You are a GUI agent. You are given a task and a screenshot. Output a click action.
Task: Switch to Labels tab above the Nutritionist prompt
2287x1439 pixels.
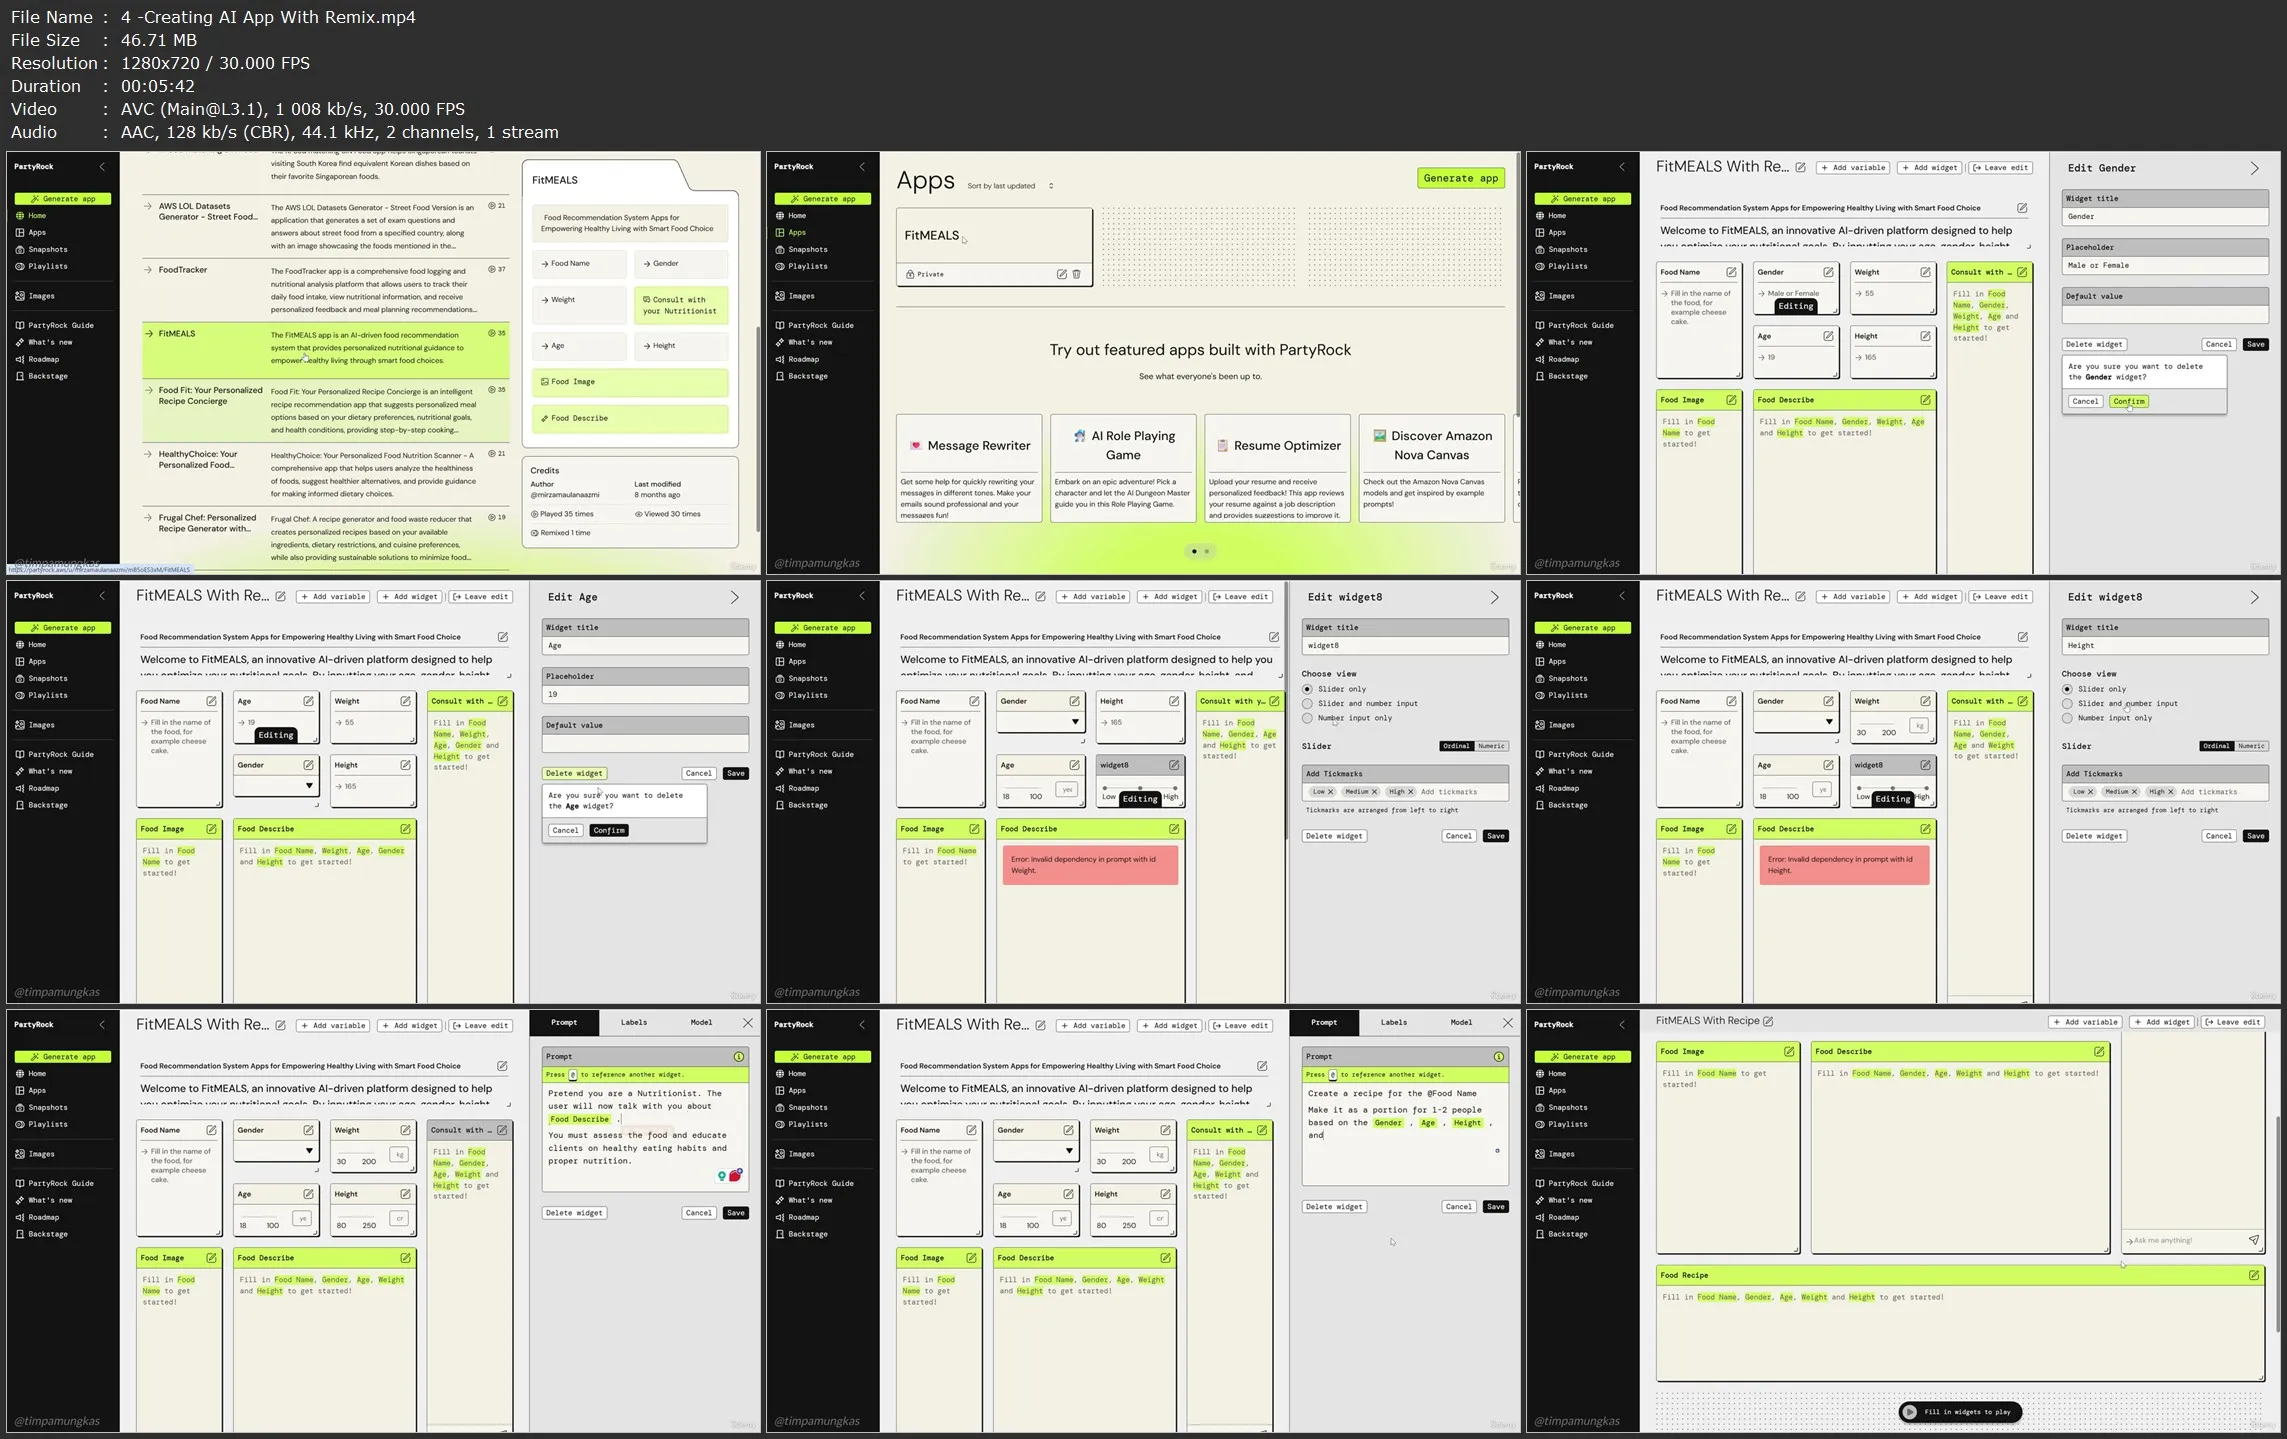pyautogui.click(x=634, y=1023)
